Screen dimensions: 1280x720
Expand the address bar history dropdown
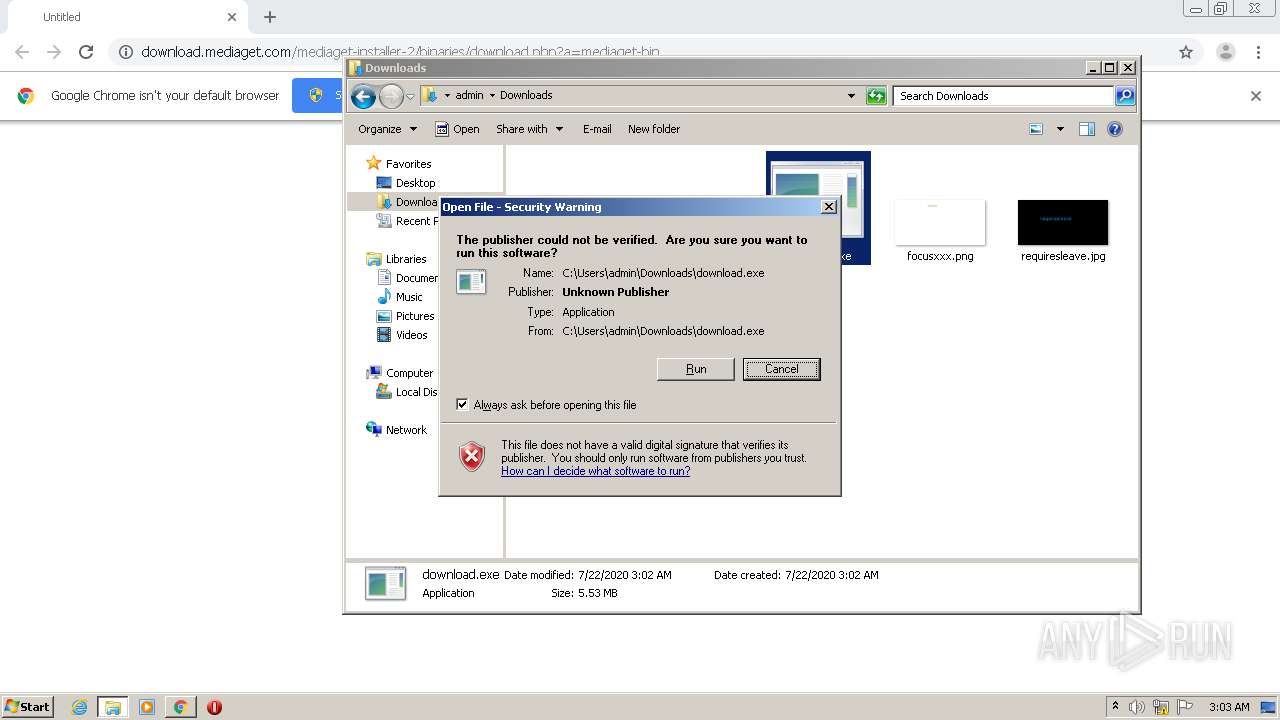(x=851, y=96)
